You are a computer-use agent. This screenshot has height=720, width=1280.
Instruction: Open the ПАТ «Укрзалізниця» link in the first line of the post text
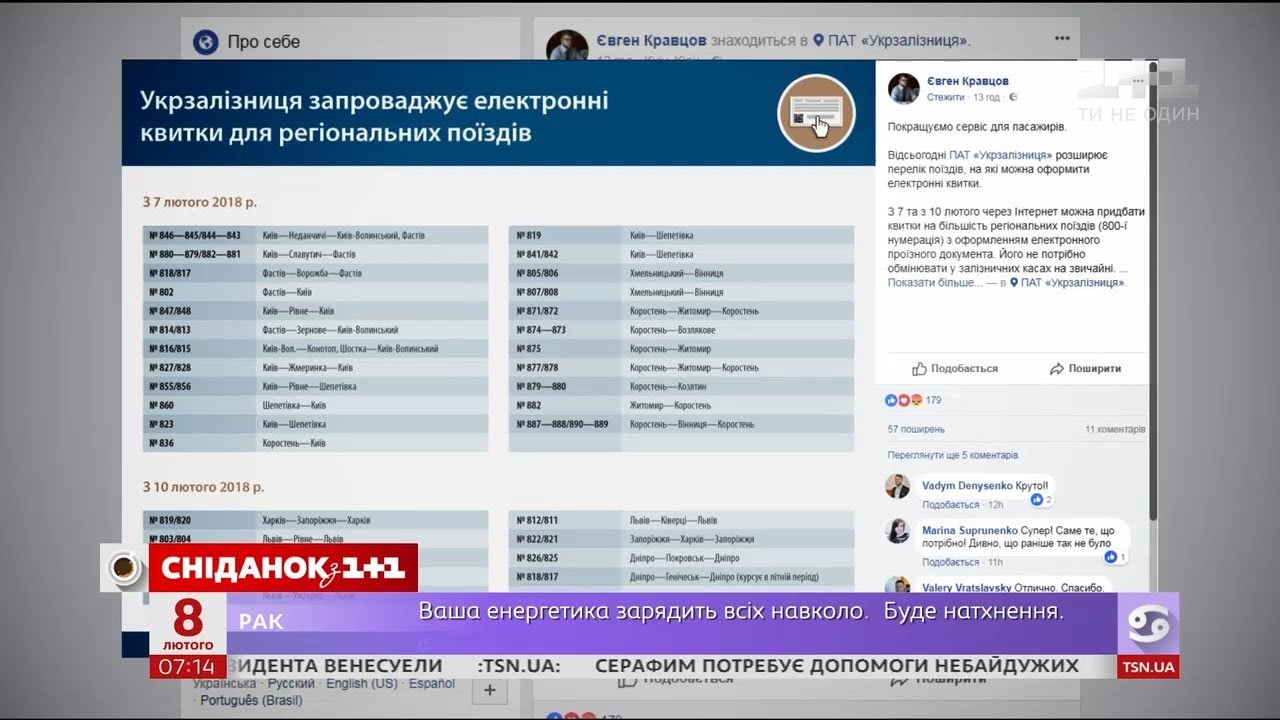point(1000,155)
